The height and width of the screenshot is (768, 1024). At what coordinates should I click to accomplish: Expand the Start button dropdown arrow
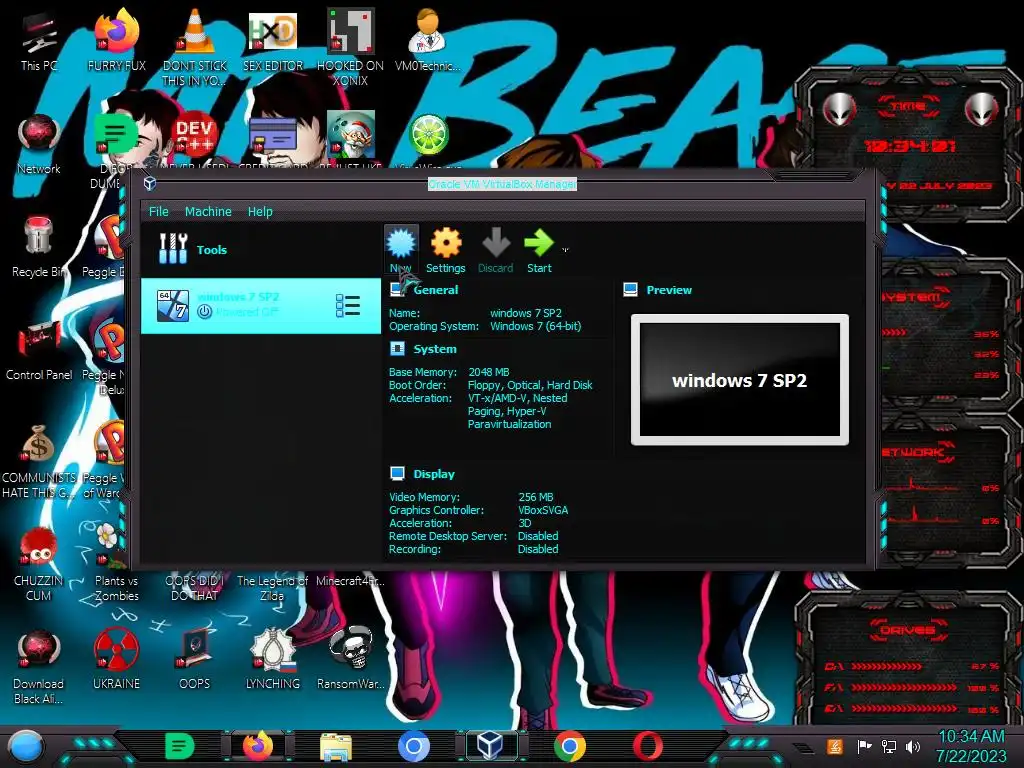[566, 249]
